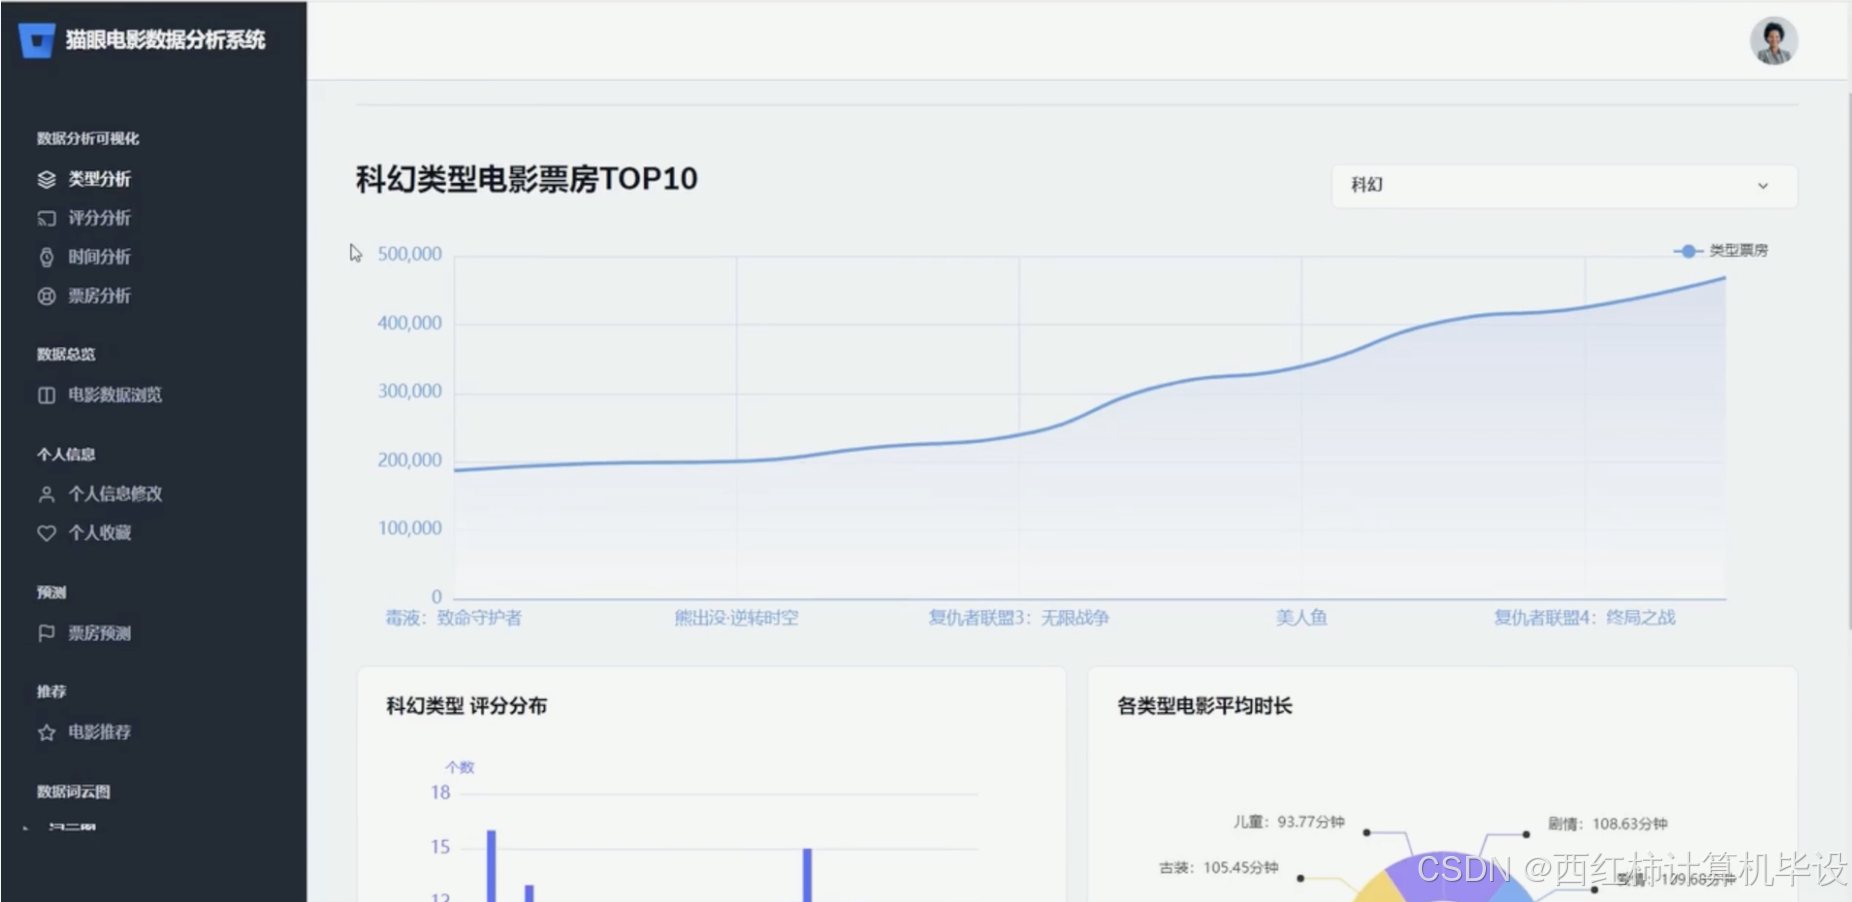Click the 数据总览 section header
Viewport: 1852px width, 902px height.
[66, 354]
